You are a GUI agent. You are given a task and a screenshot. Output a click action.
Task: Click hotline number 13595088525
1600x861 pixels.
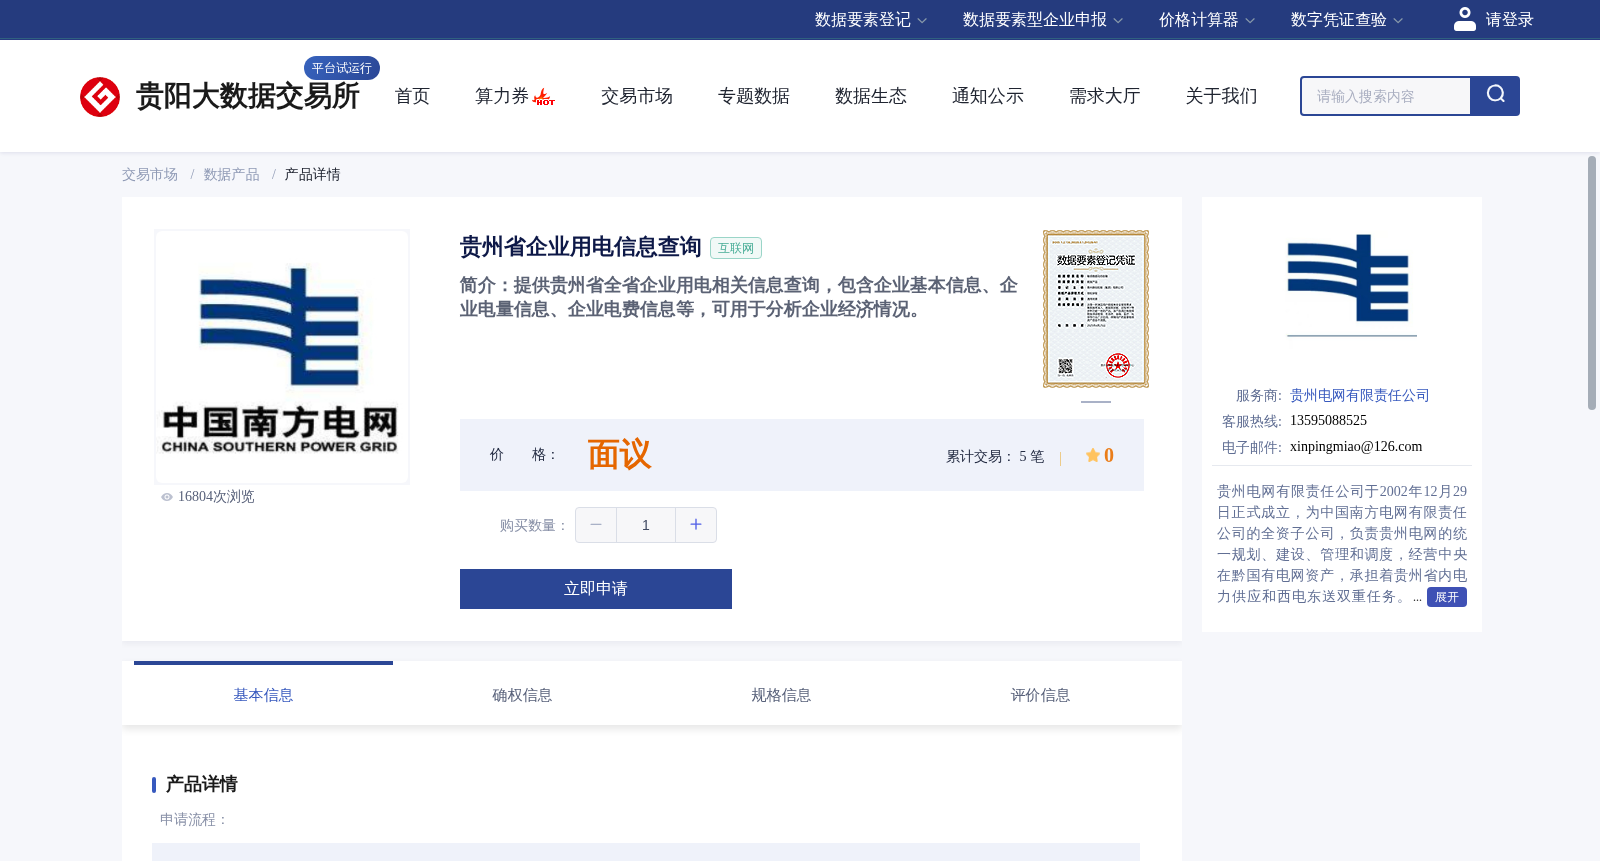click(x=1328, y=421)
